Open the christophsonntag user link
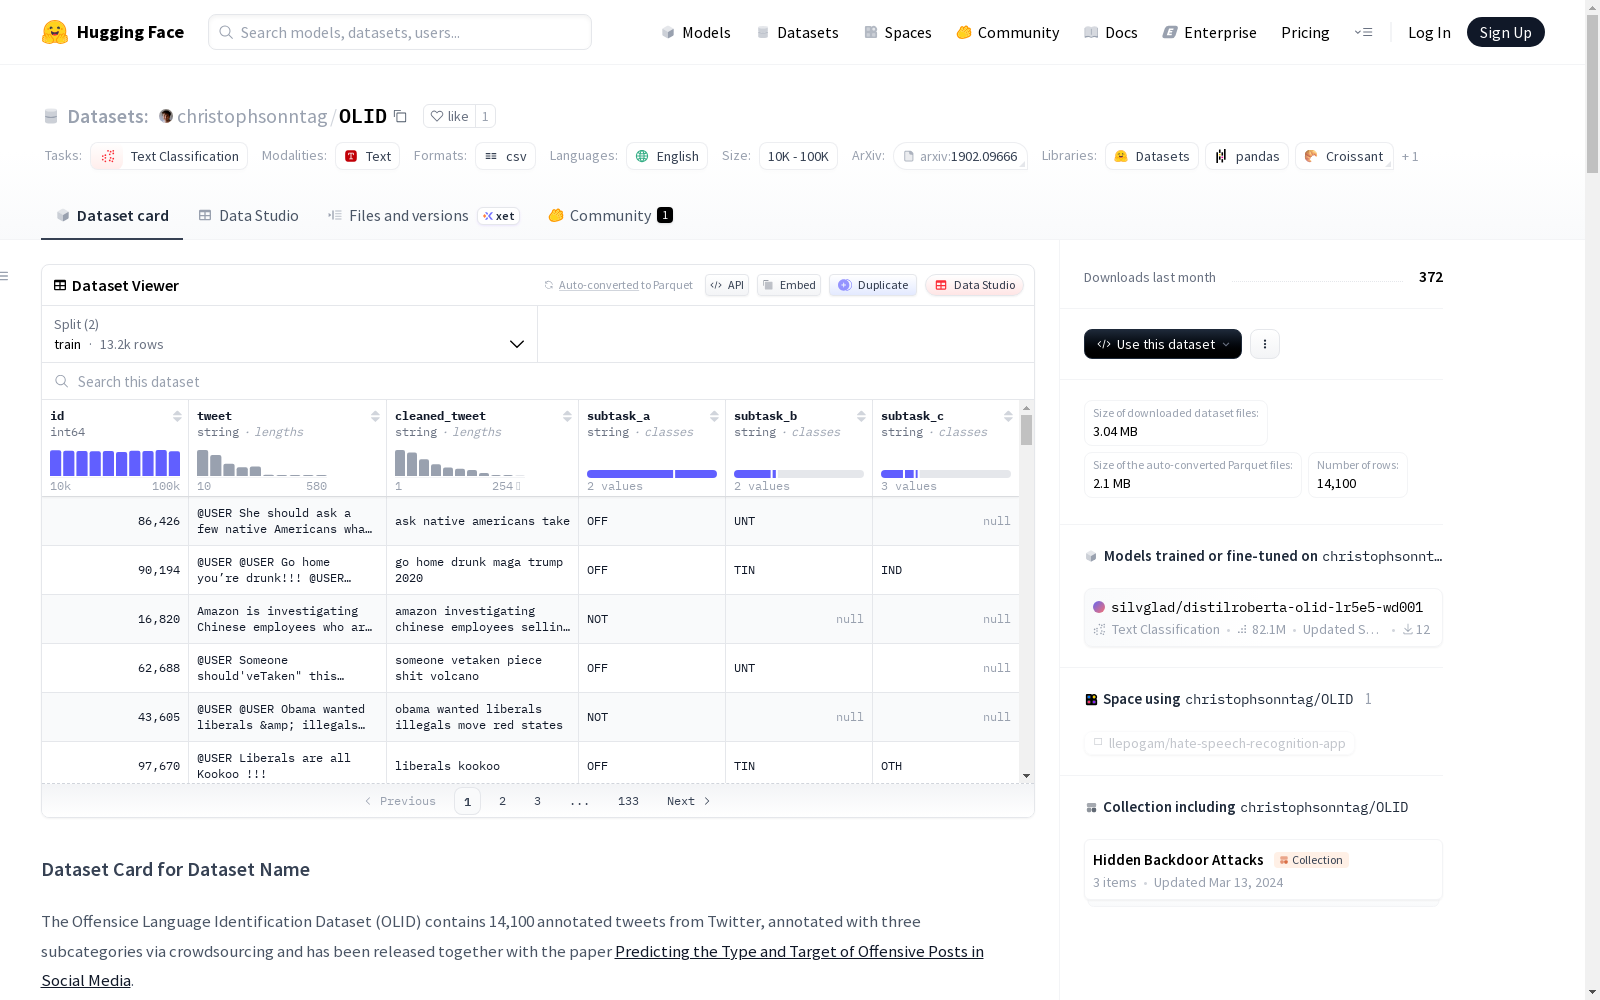 252,116
